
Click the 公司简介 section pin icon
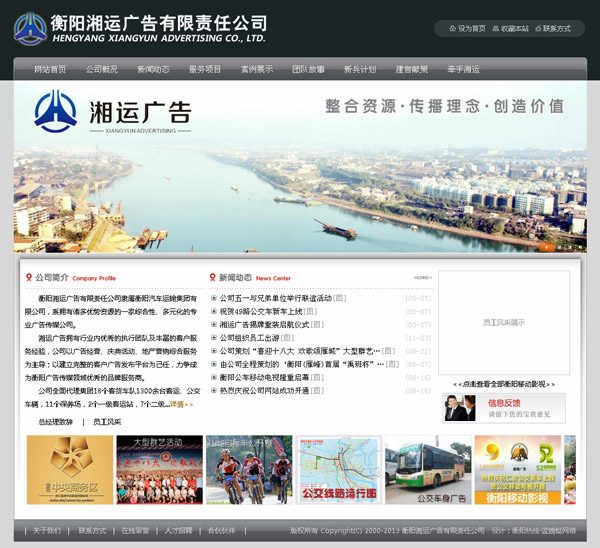[28, 277]
